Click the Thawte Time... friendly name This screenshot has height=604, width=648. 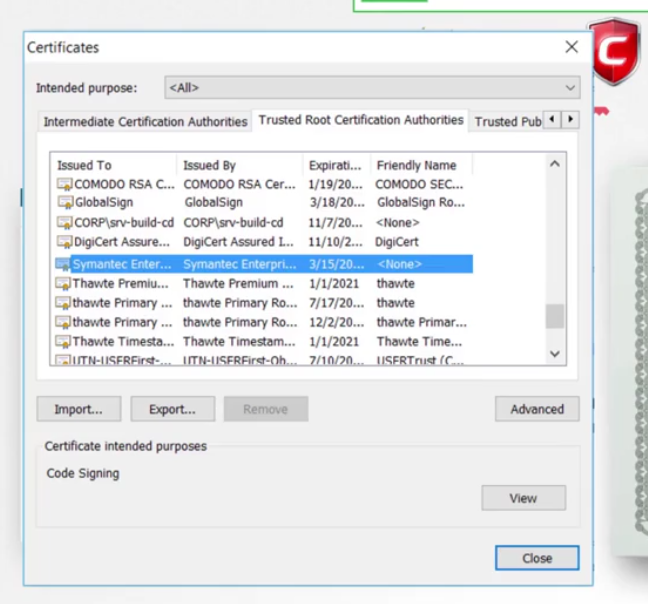[x=419, y=342]
